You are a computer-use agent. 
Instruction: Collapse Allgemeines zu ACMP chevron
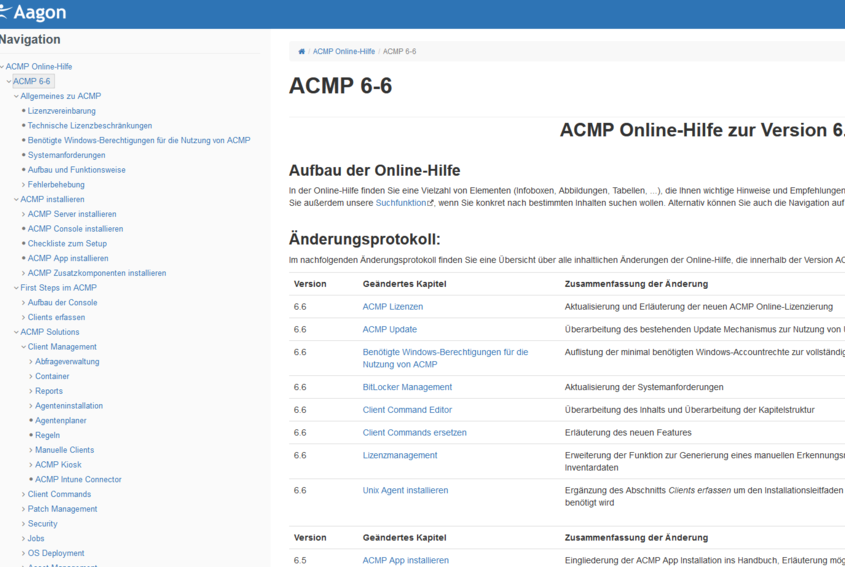16,96
